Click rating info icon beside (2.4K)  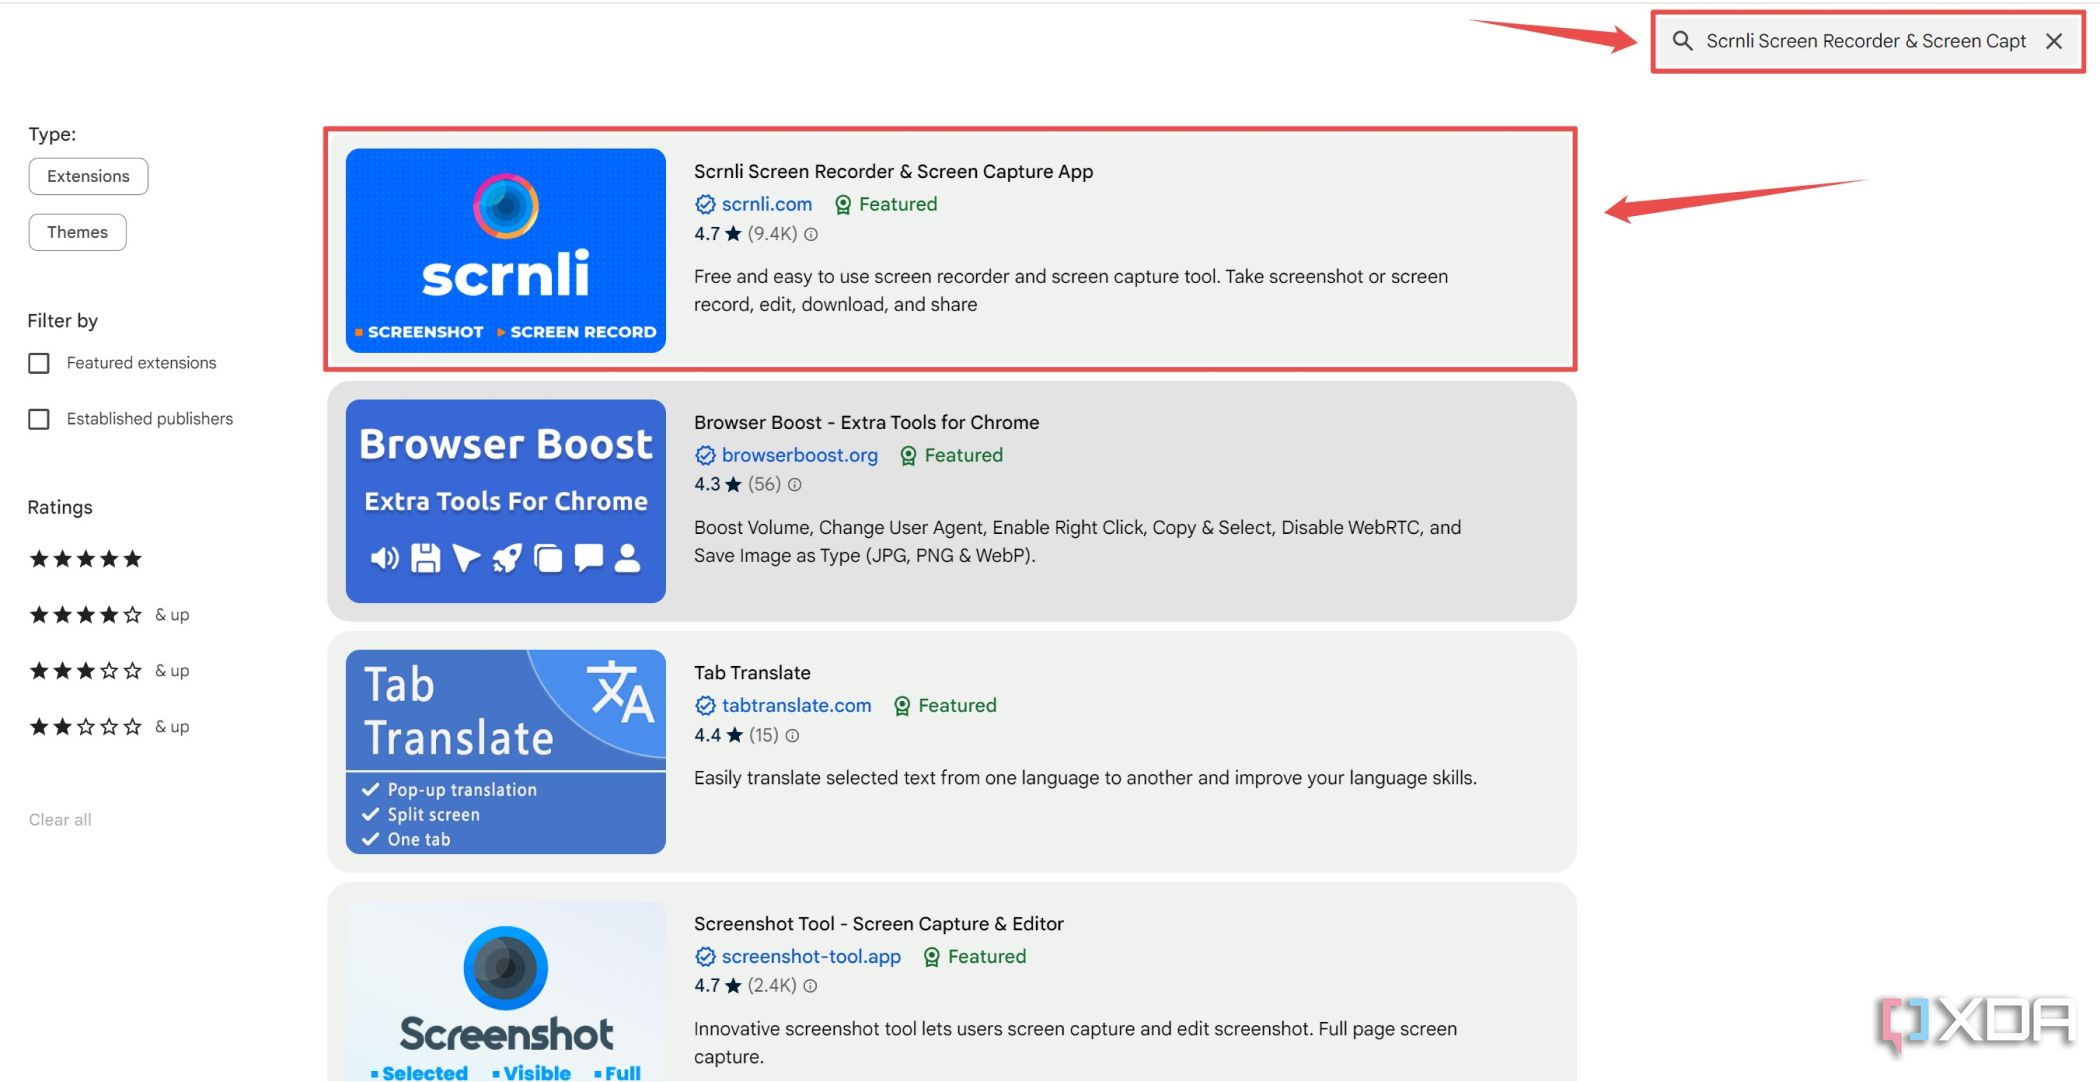click(x=810, y=986)
